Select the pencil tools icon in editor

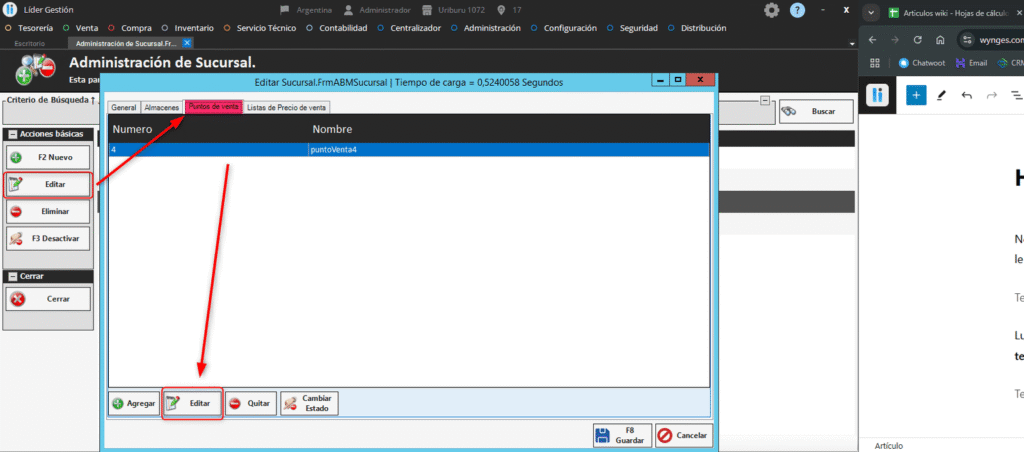941,95
